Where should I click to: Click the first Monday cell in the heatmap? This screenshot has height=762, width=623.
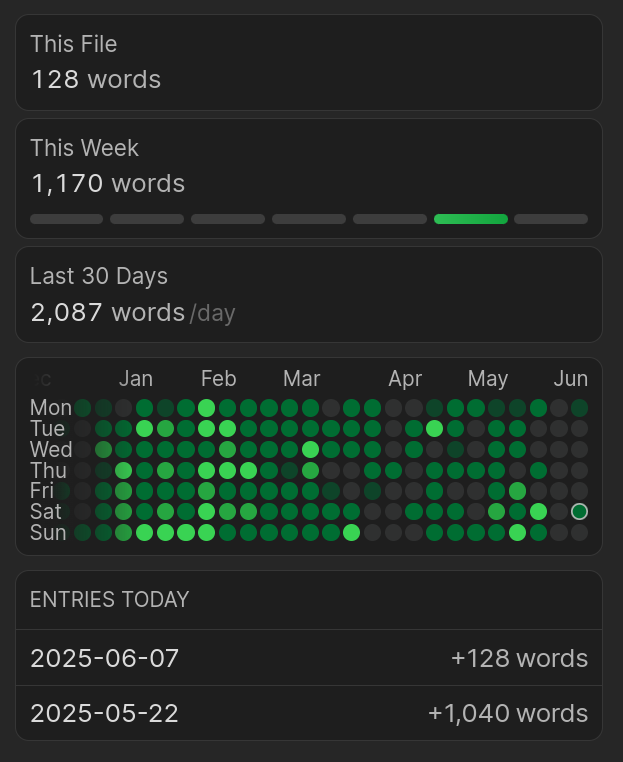83,407
